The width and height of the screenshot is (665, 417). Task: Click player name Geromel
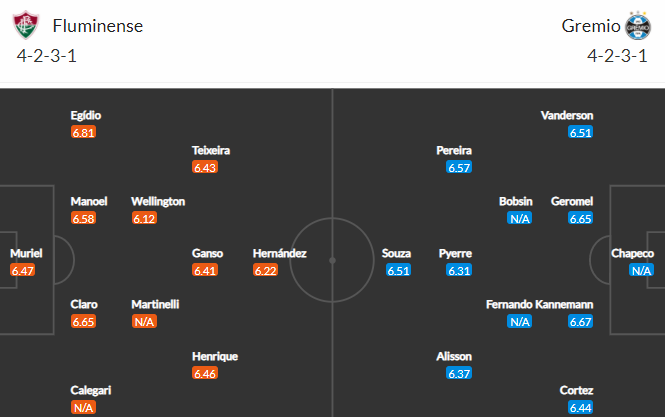572,201
